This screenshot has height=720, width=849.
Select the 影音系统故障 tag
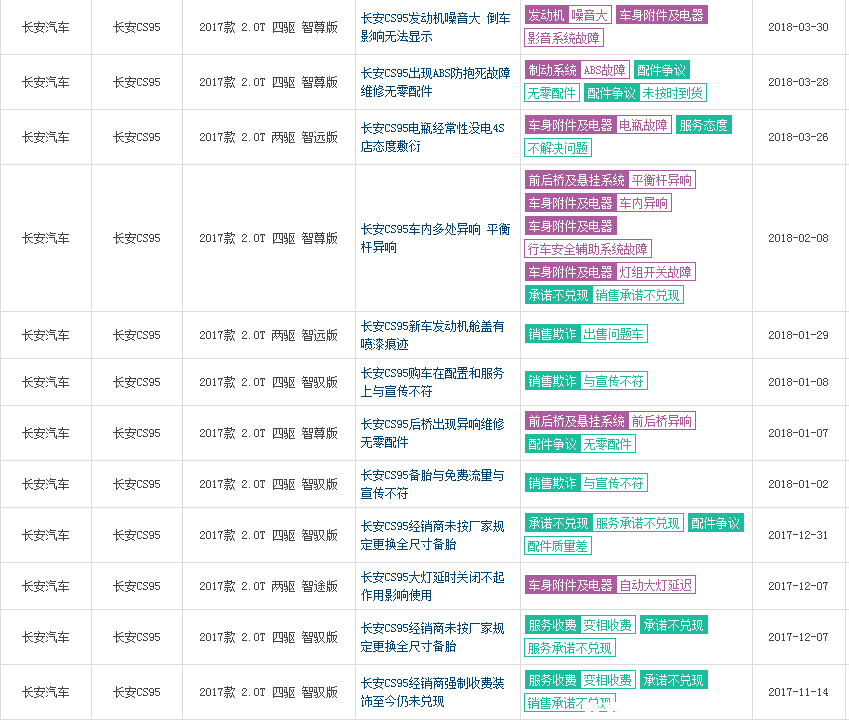coord(564,38)
